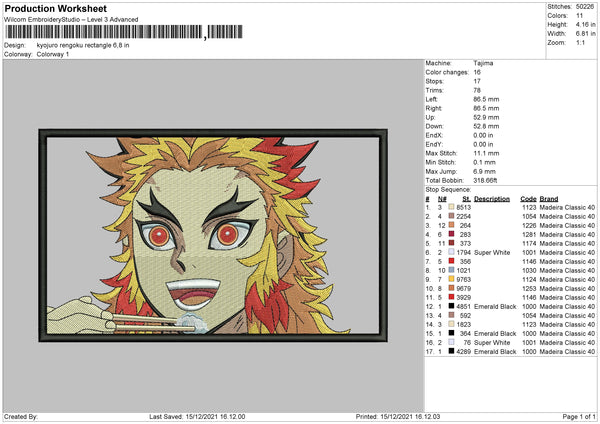Select design name 'kyojuro rengoku rectangle 6,8 in'
This screenshot has height=424, width=600.
pos(83,45)
